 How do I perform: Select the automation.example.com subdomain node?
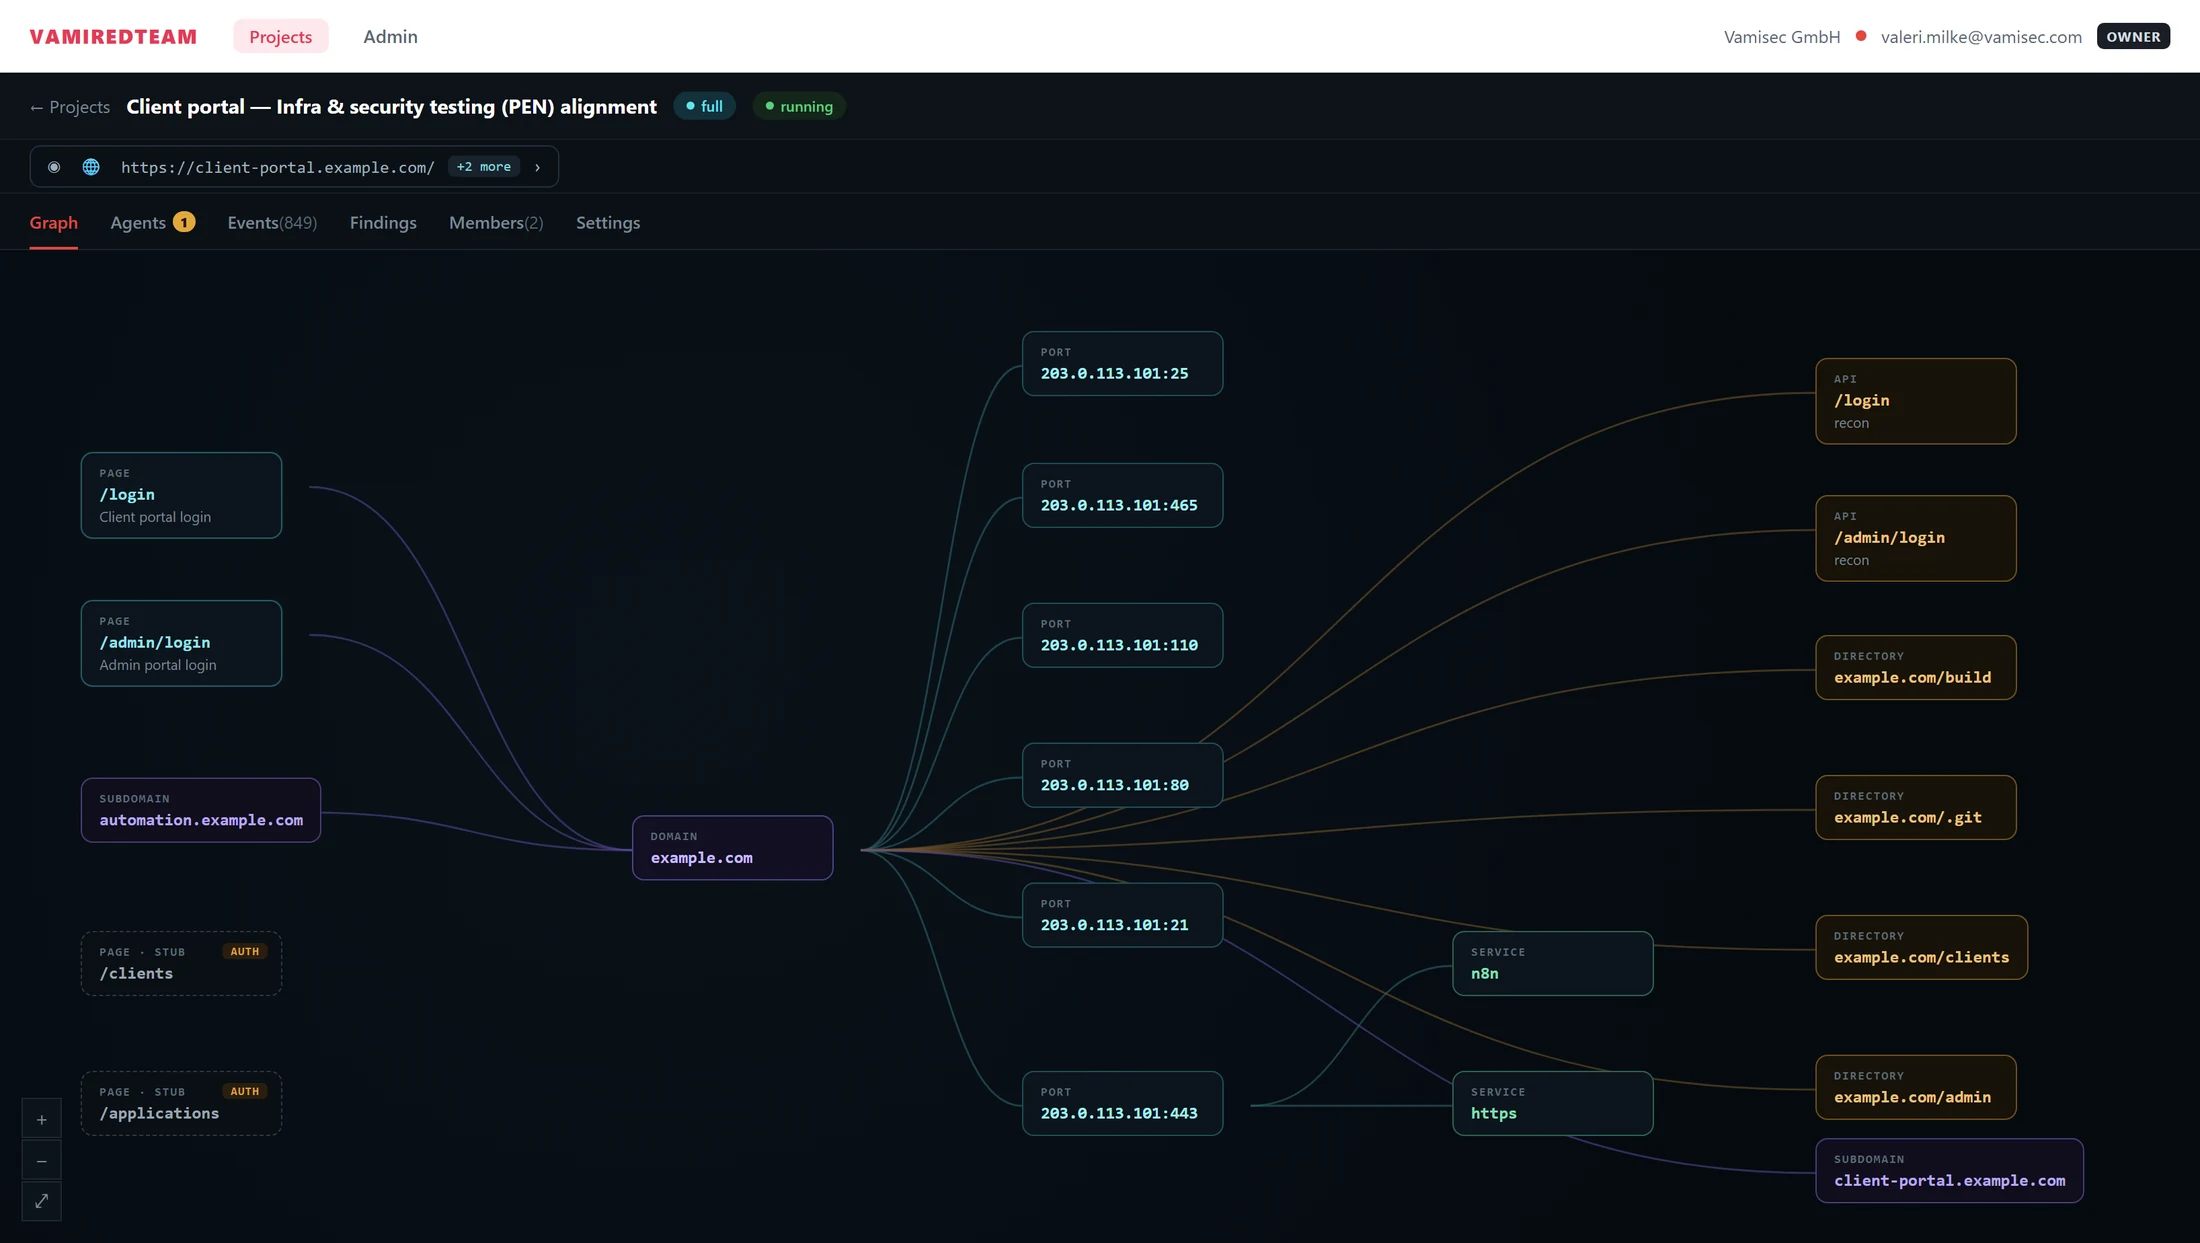pos(201,810)
